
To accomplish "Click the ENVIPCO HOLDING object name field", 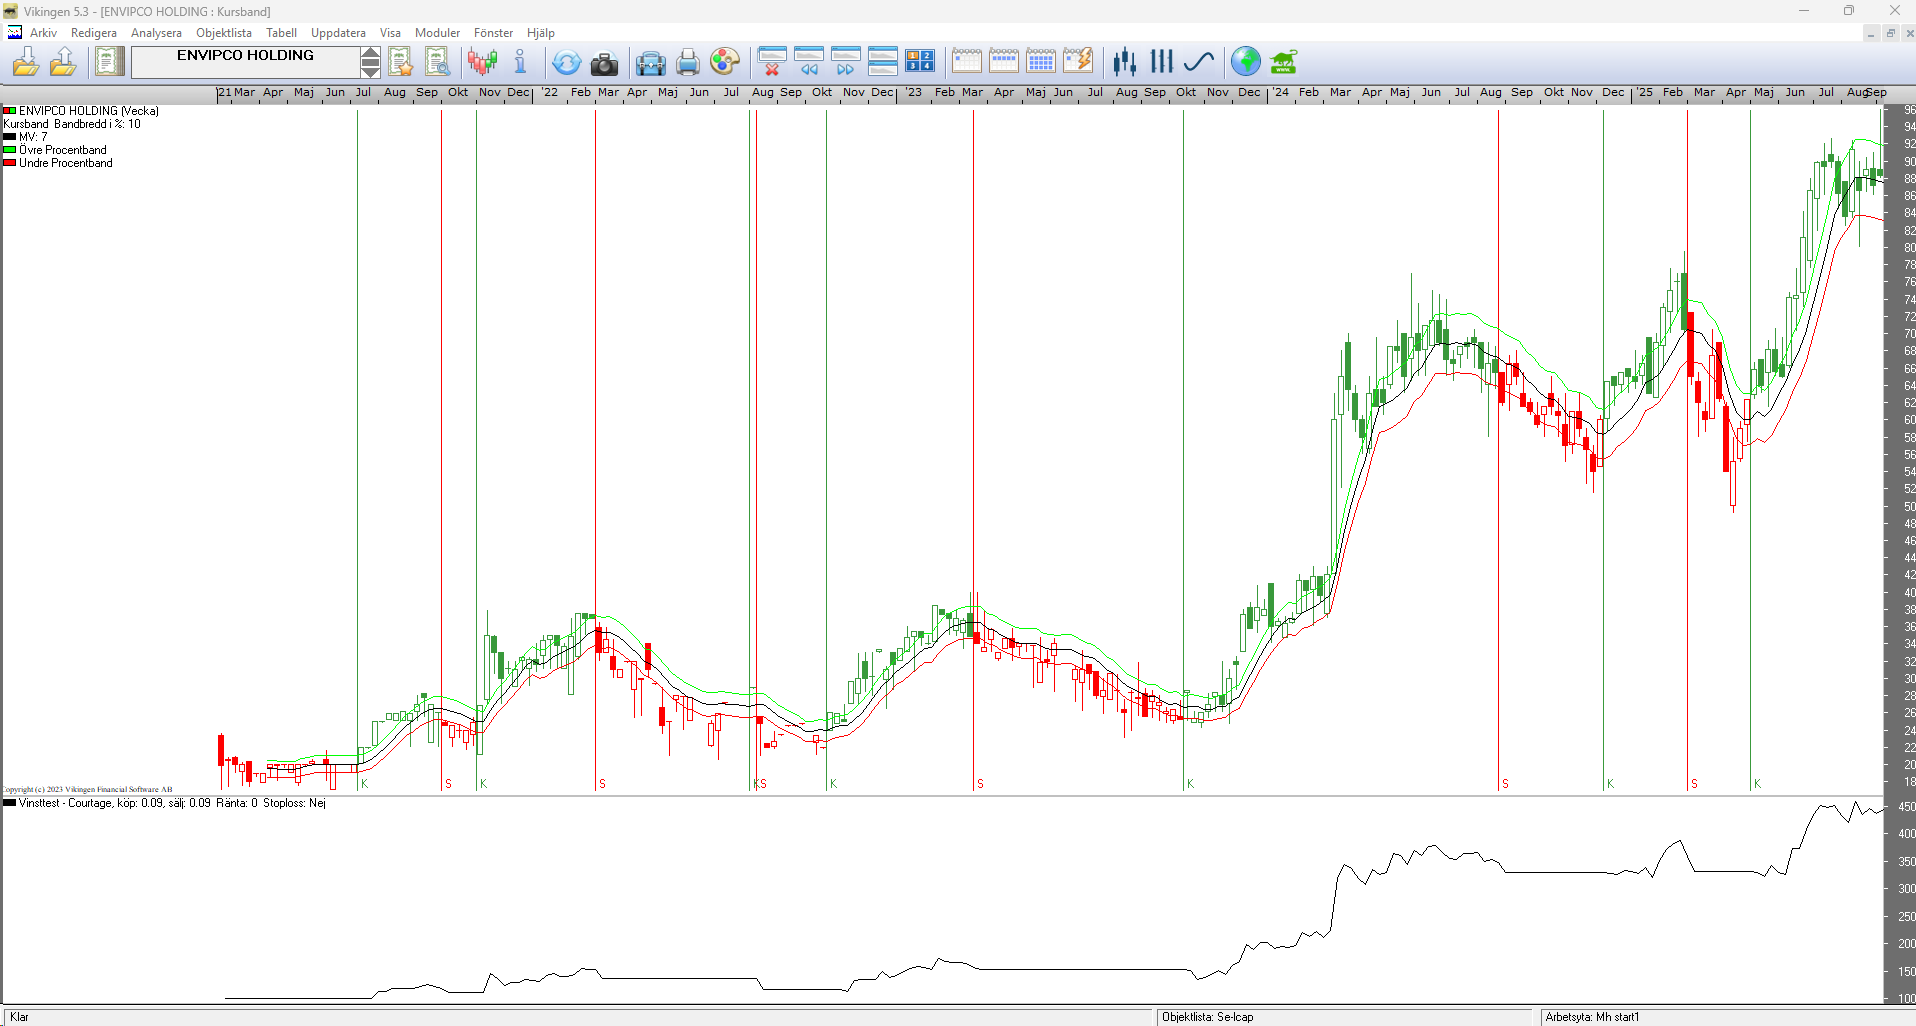I will [x=245, y=62].
